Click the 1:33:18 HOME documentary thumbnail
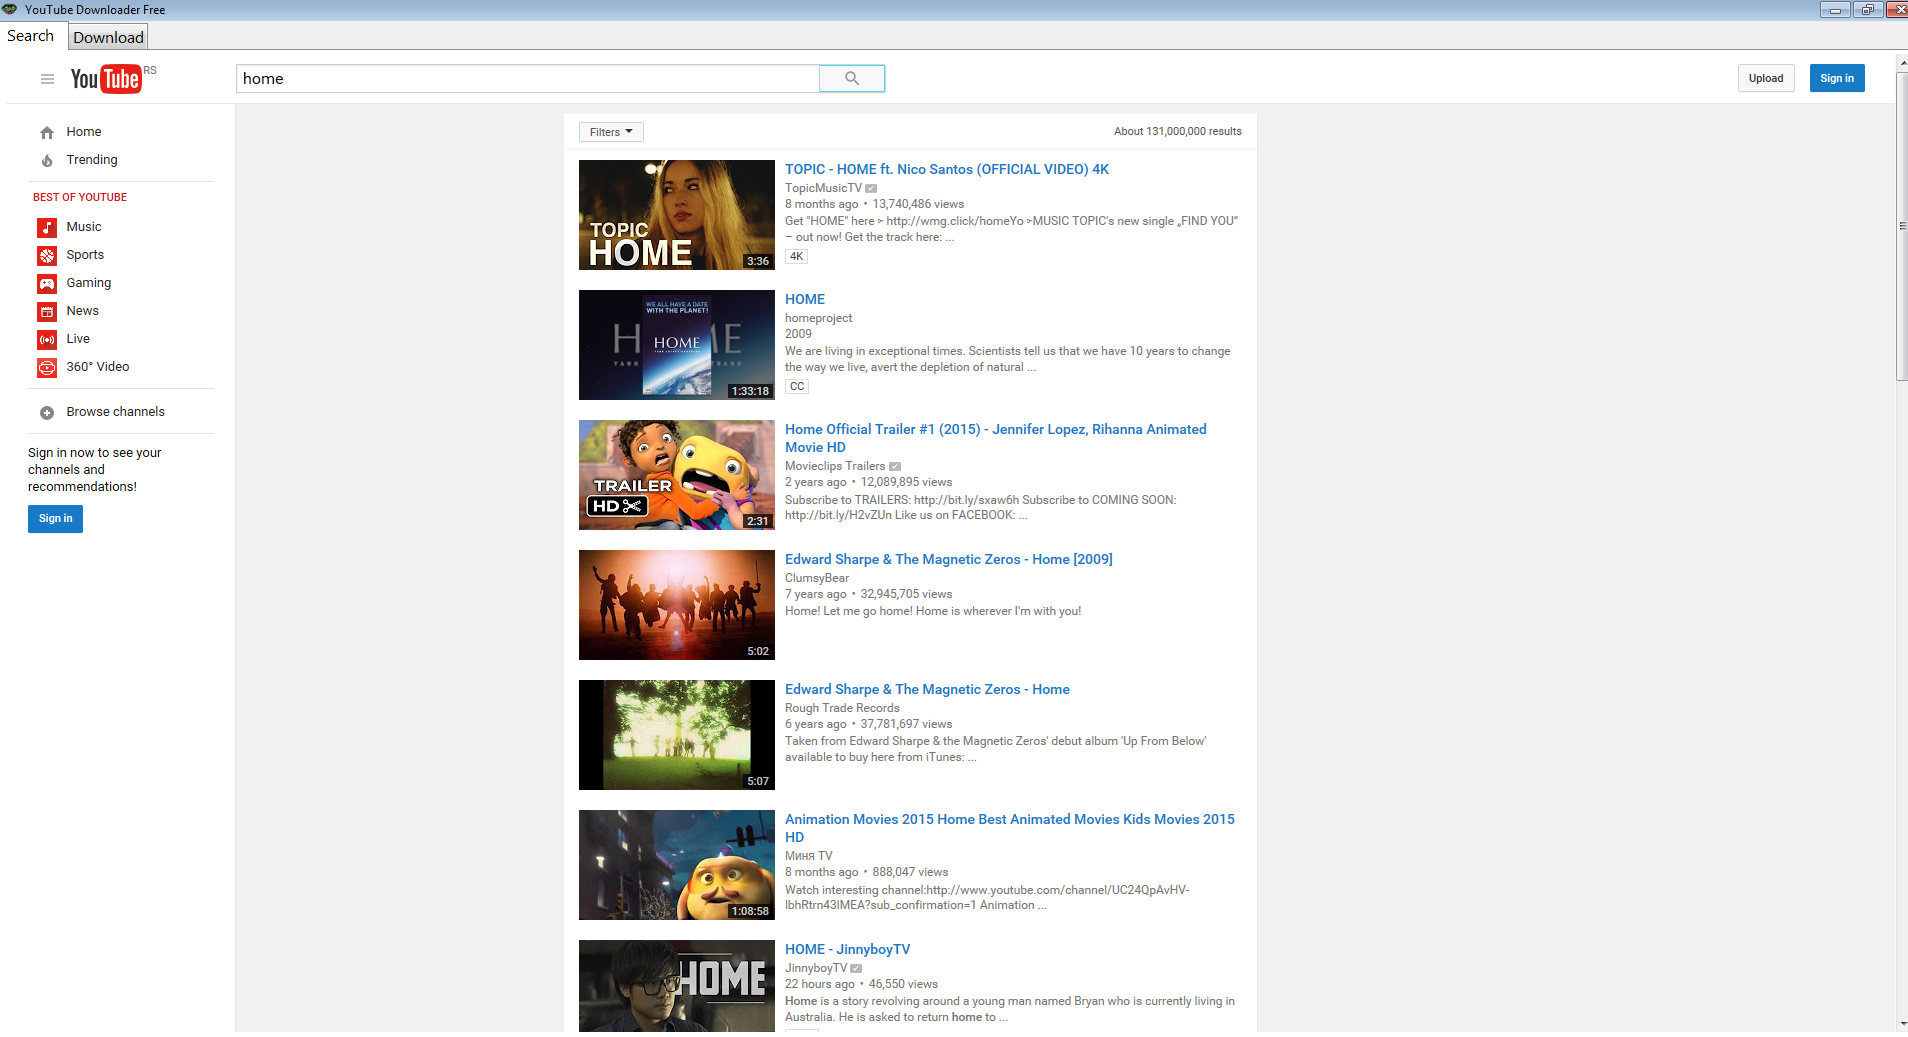Image resolution: width=1908 pixels, height=1037 pixels. (x=677, y=345)
